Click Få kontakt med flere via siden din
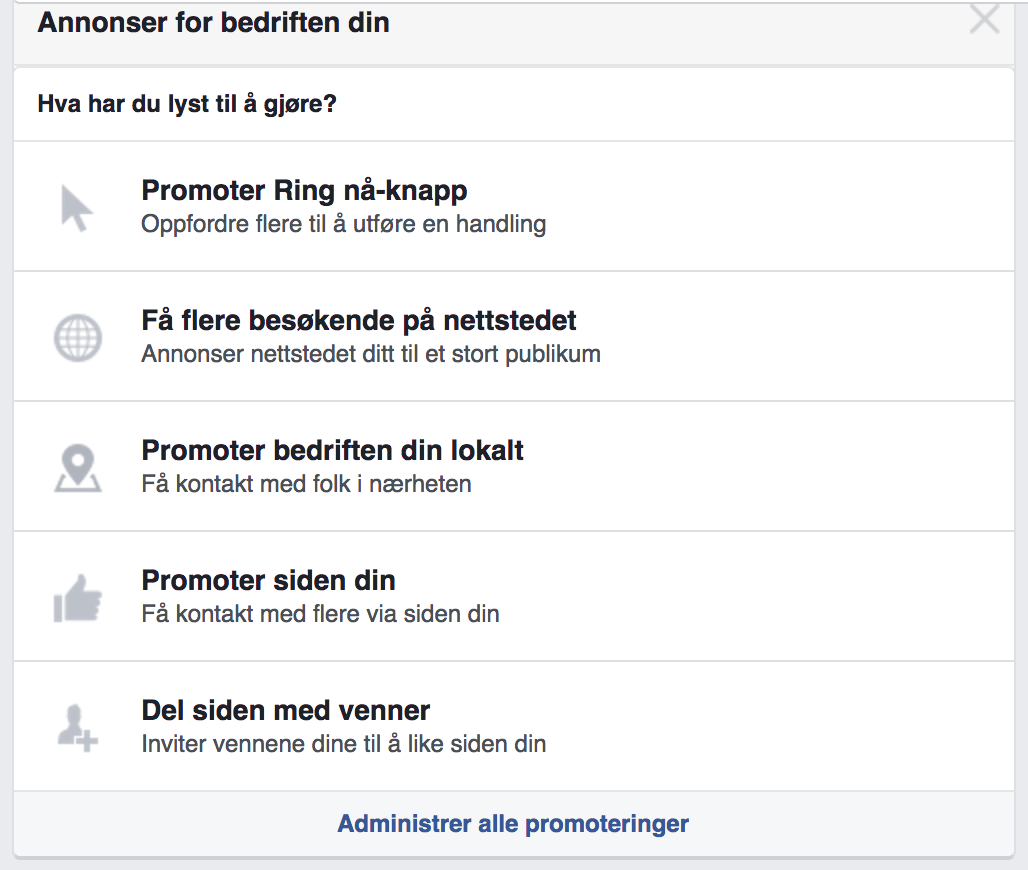 321,614
